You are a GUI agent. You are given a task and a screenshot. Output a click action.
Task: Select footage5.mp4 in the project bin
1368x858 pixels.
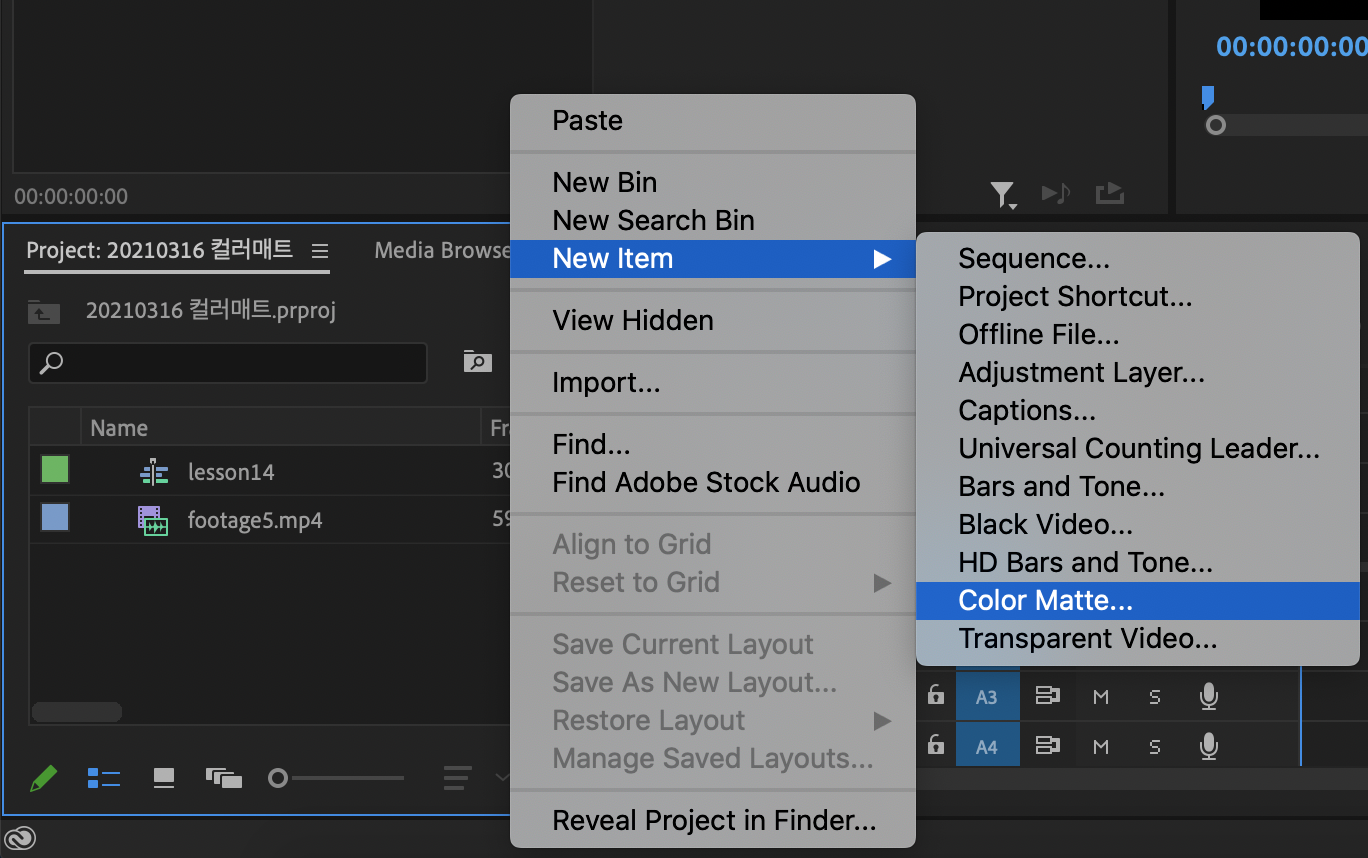coord(254,520)
